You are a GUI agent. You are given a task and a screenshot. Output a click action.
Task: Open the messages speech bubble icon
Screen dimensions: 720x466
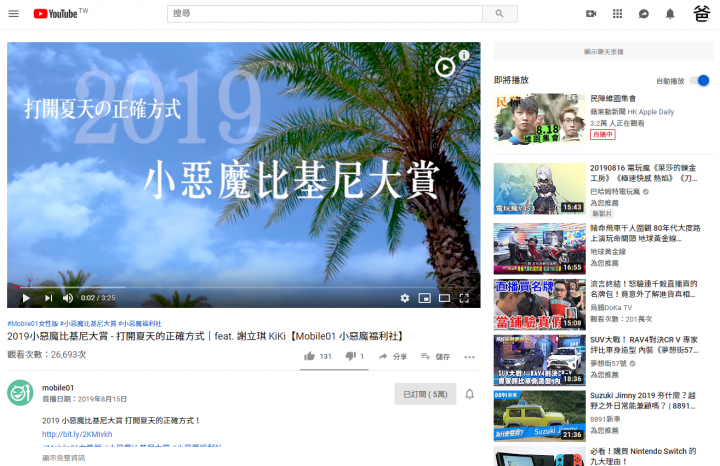[644, 14]
